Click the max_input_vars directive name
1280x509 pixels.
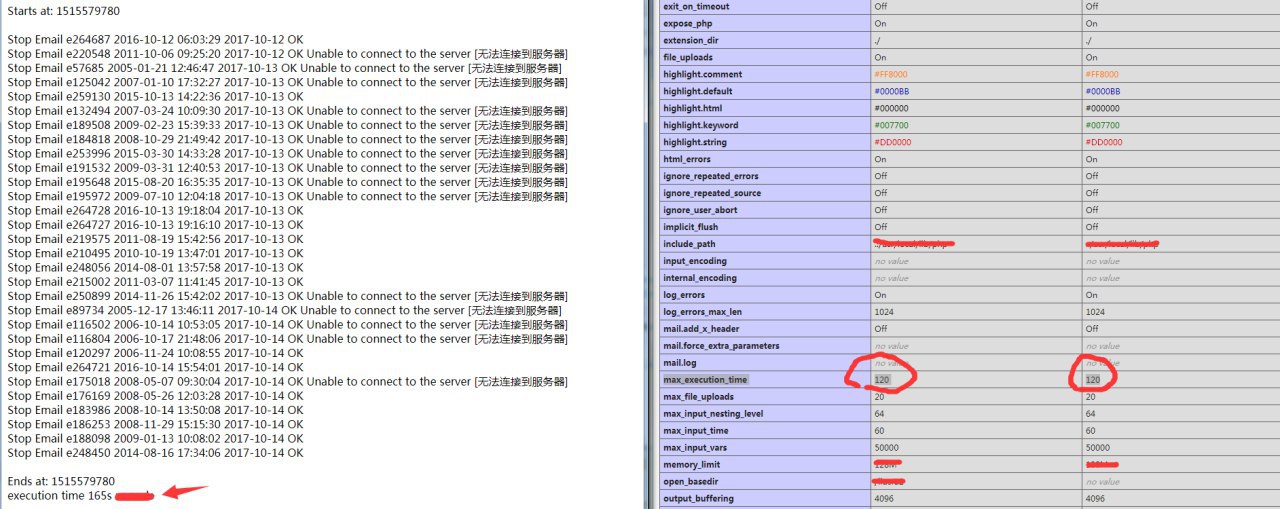coord(696,448)
